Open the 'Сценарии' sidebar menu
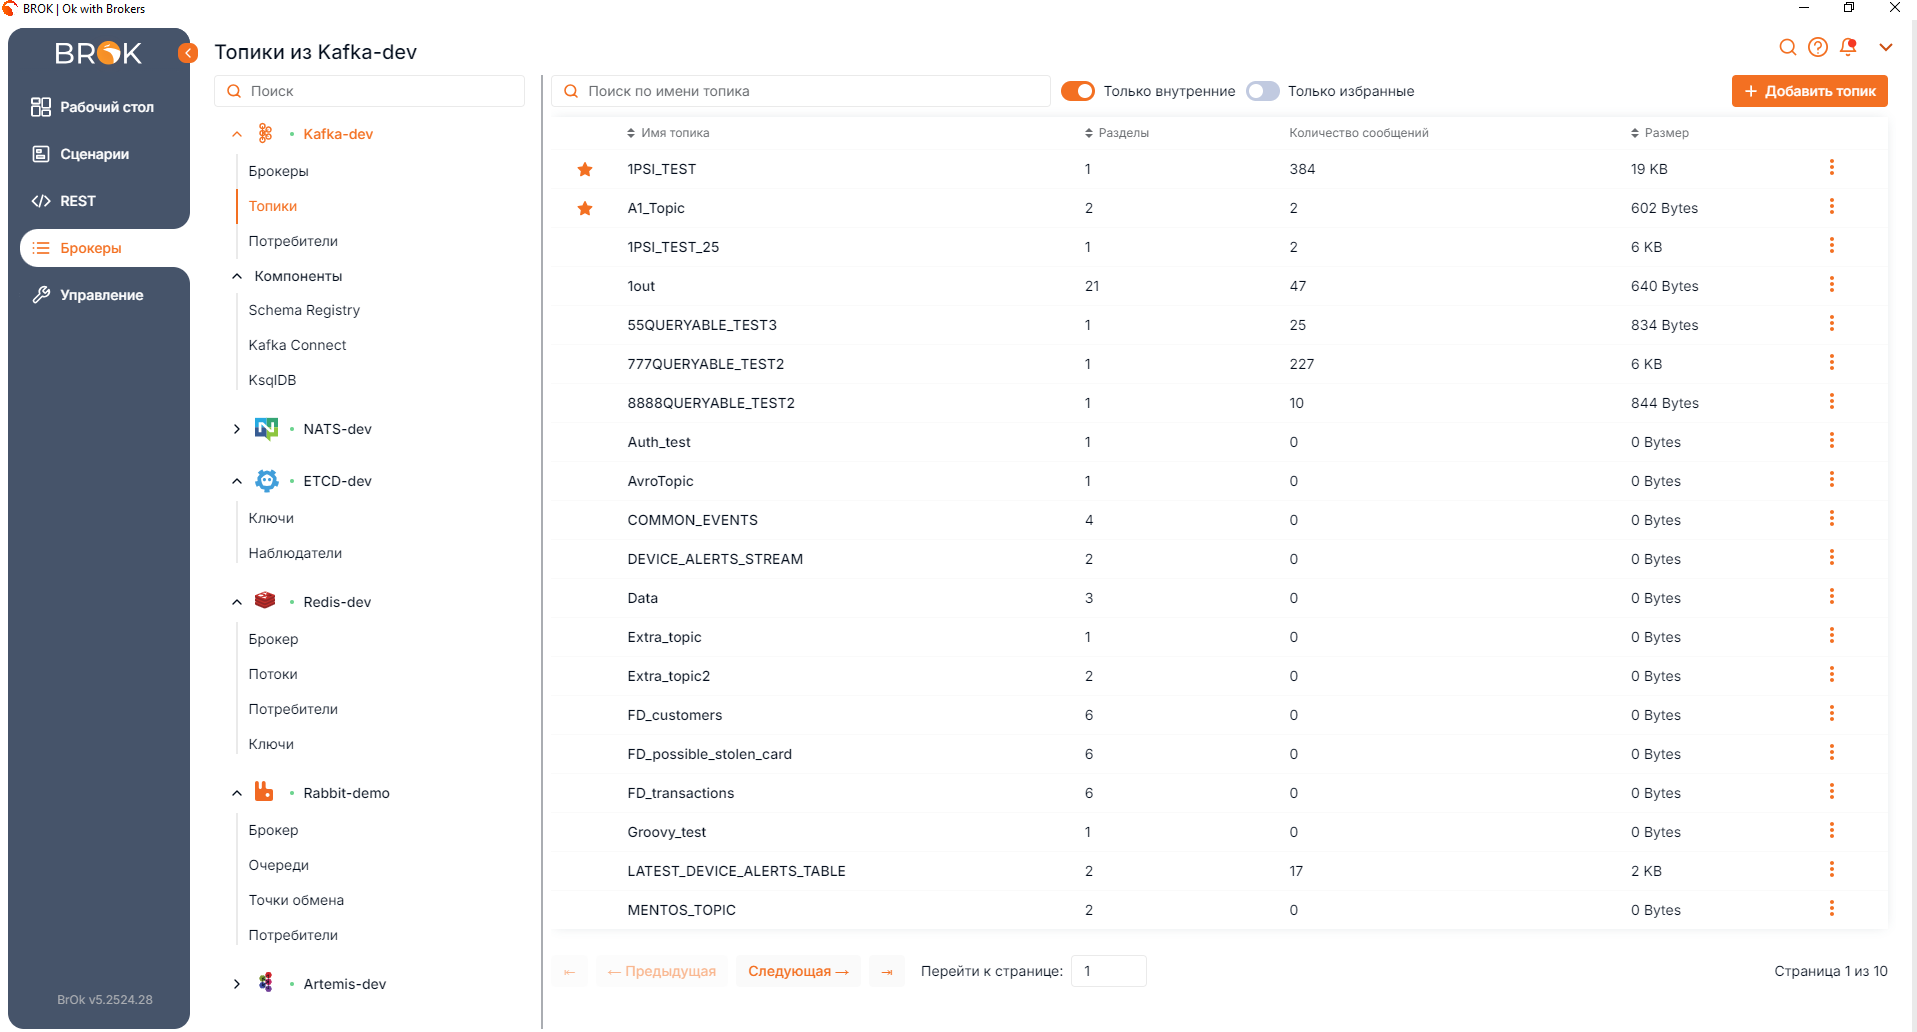The image size is (1917, 1032). tap(94, 154)
